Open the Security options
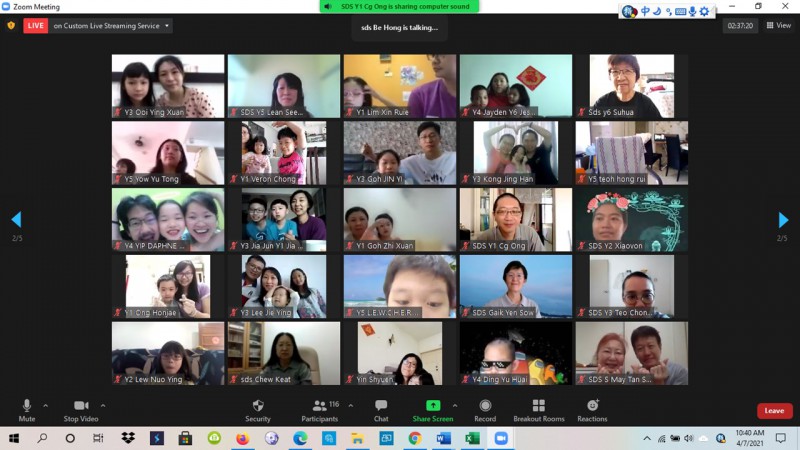This screenshot has height=450, width=800. pyautogui.click(x=258, y=409)
